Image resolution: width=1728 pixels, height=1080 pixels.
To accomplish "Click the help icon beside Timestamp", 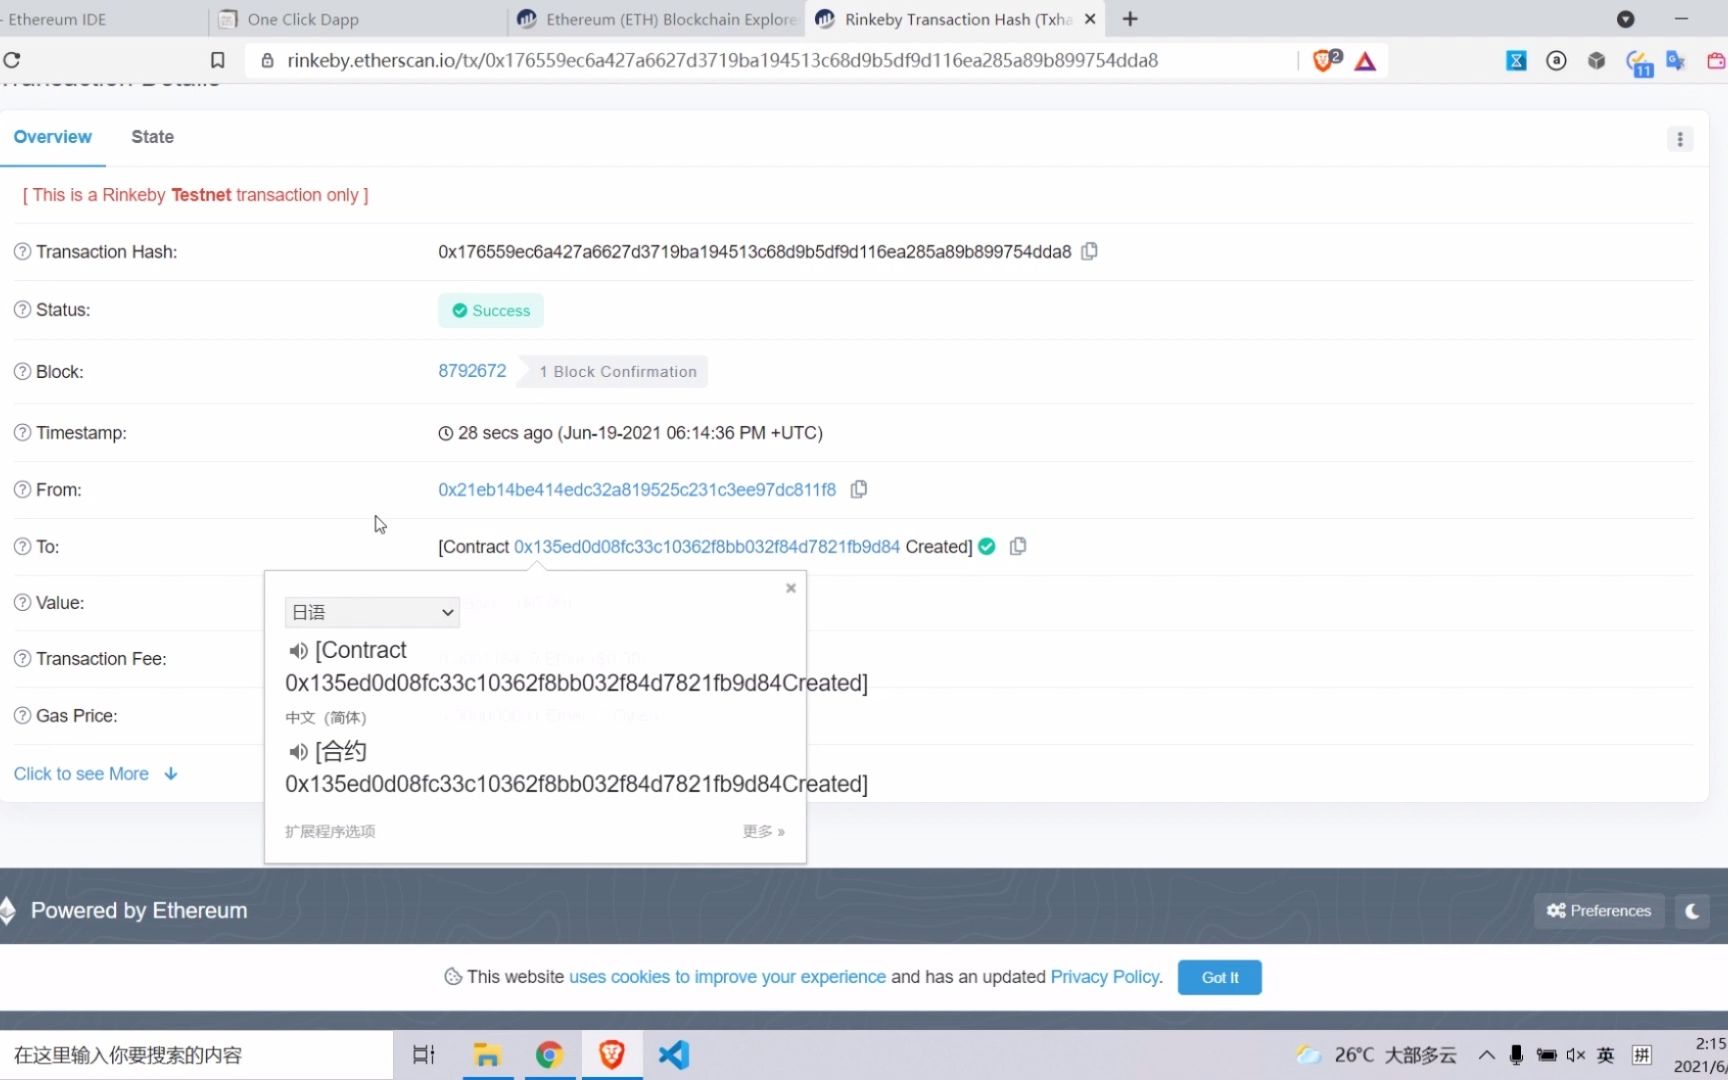I will pos(22,432).
